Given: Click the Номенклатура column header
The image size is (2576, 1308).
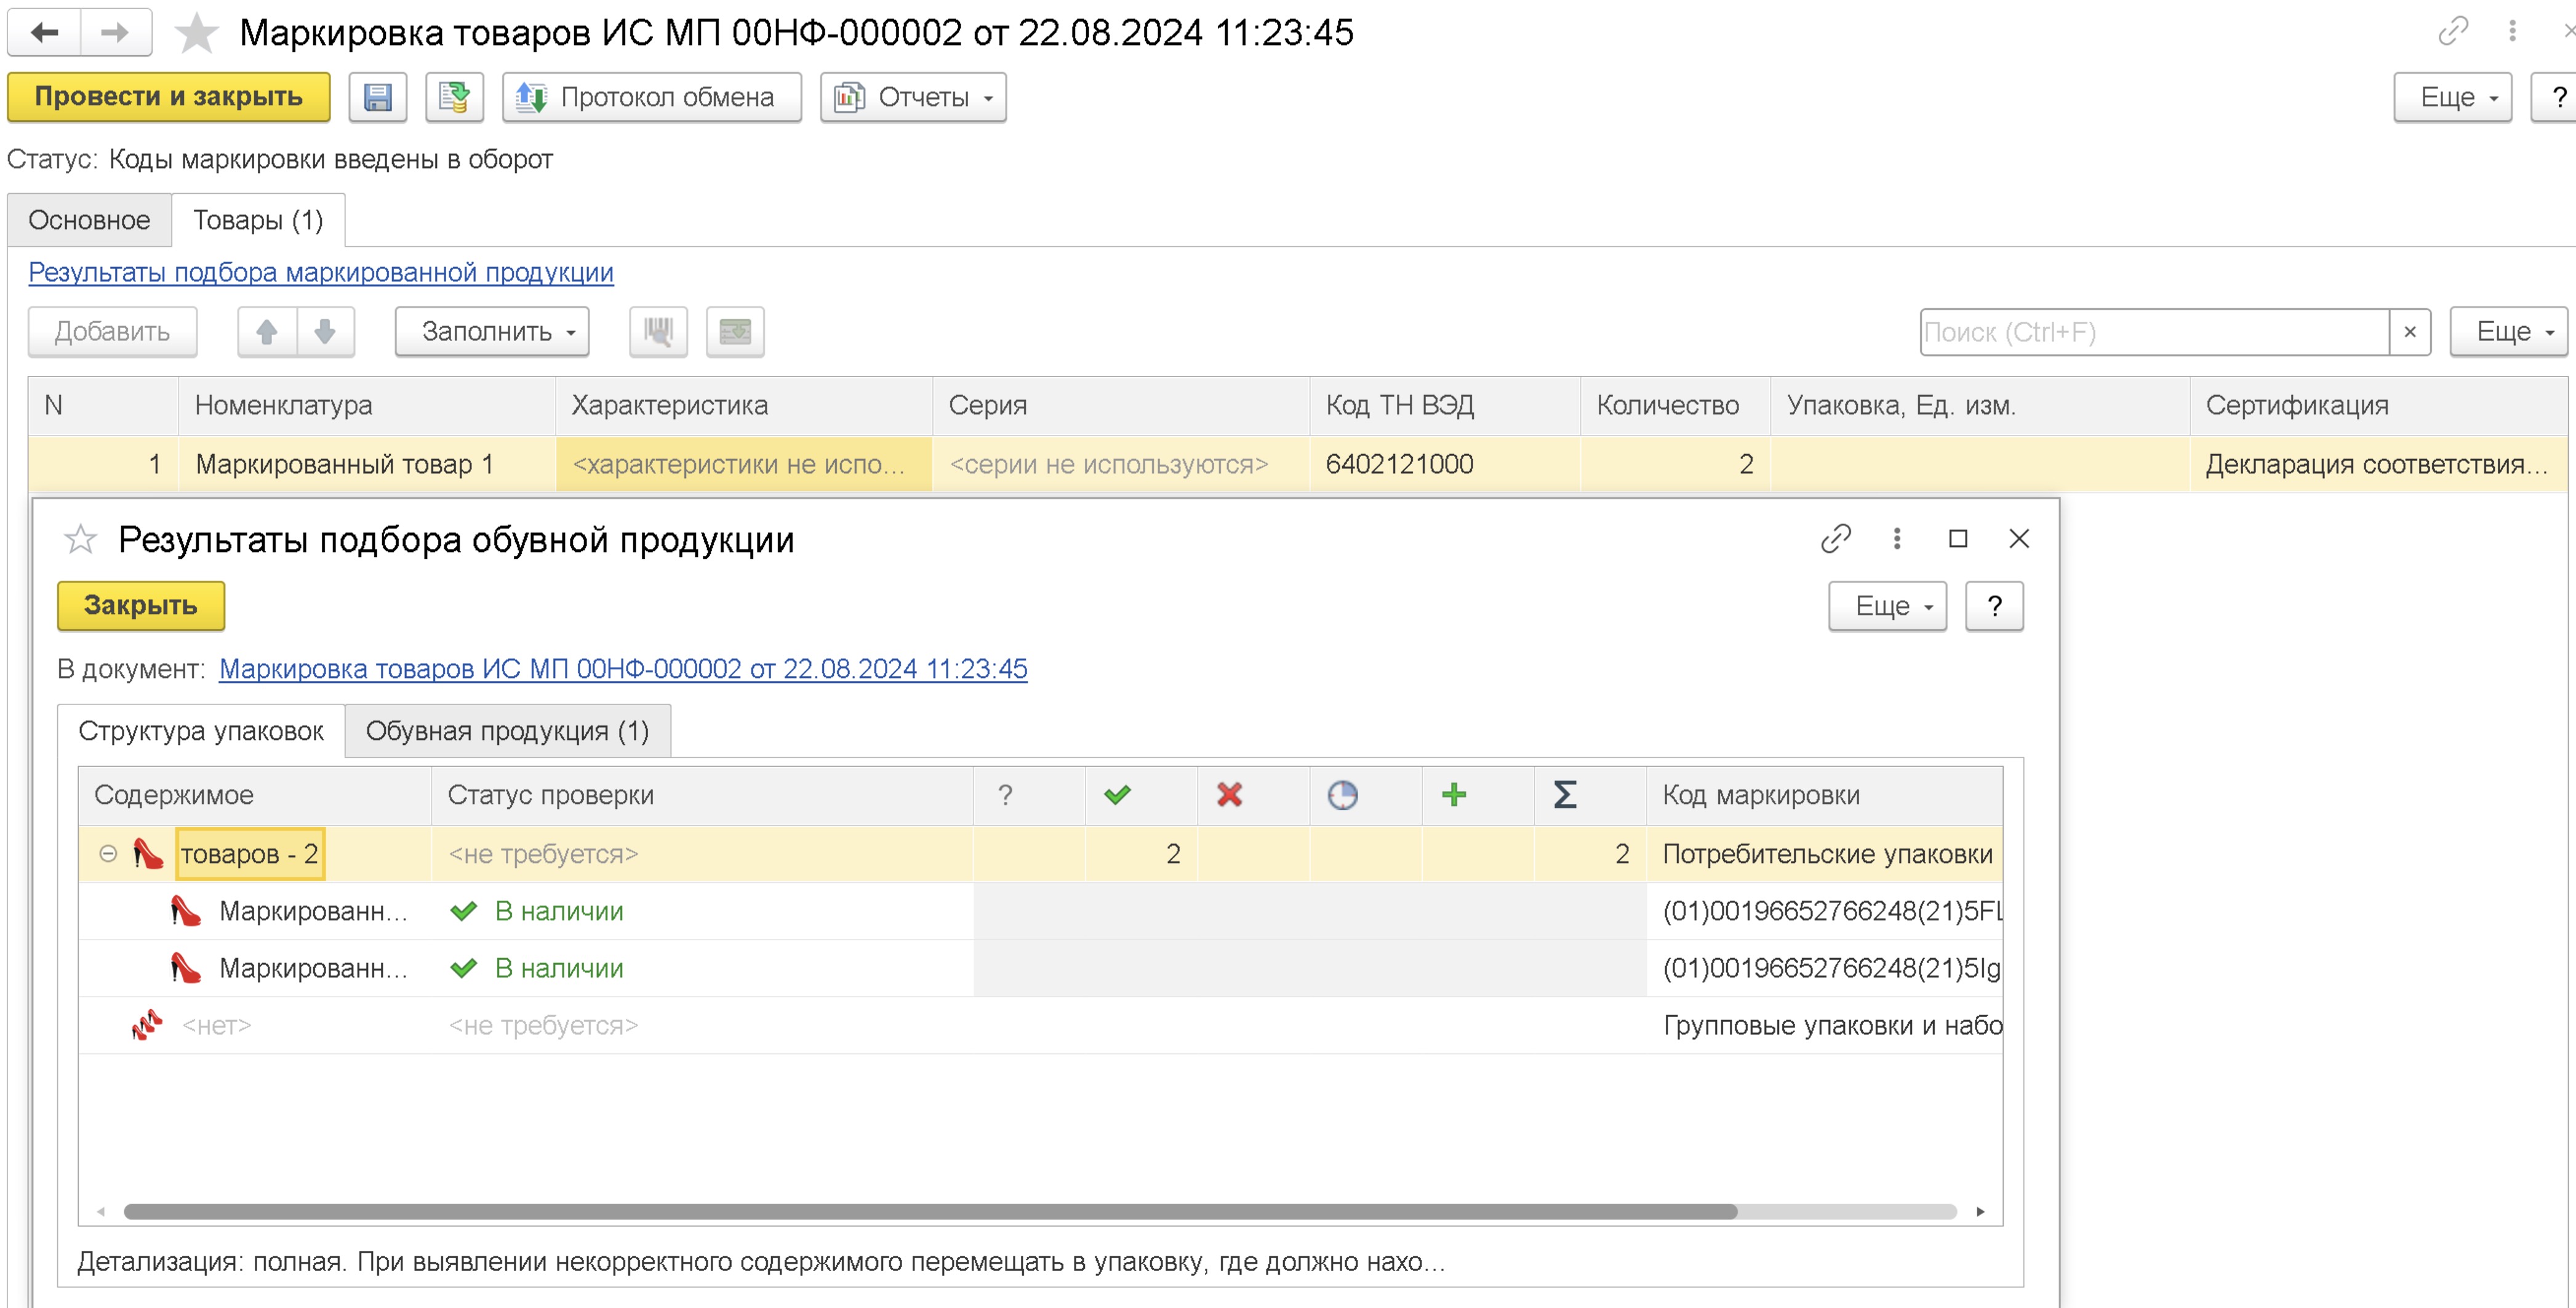Looking at the screenshot, I should coord(367,405).
